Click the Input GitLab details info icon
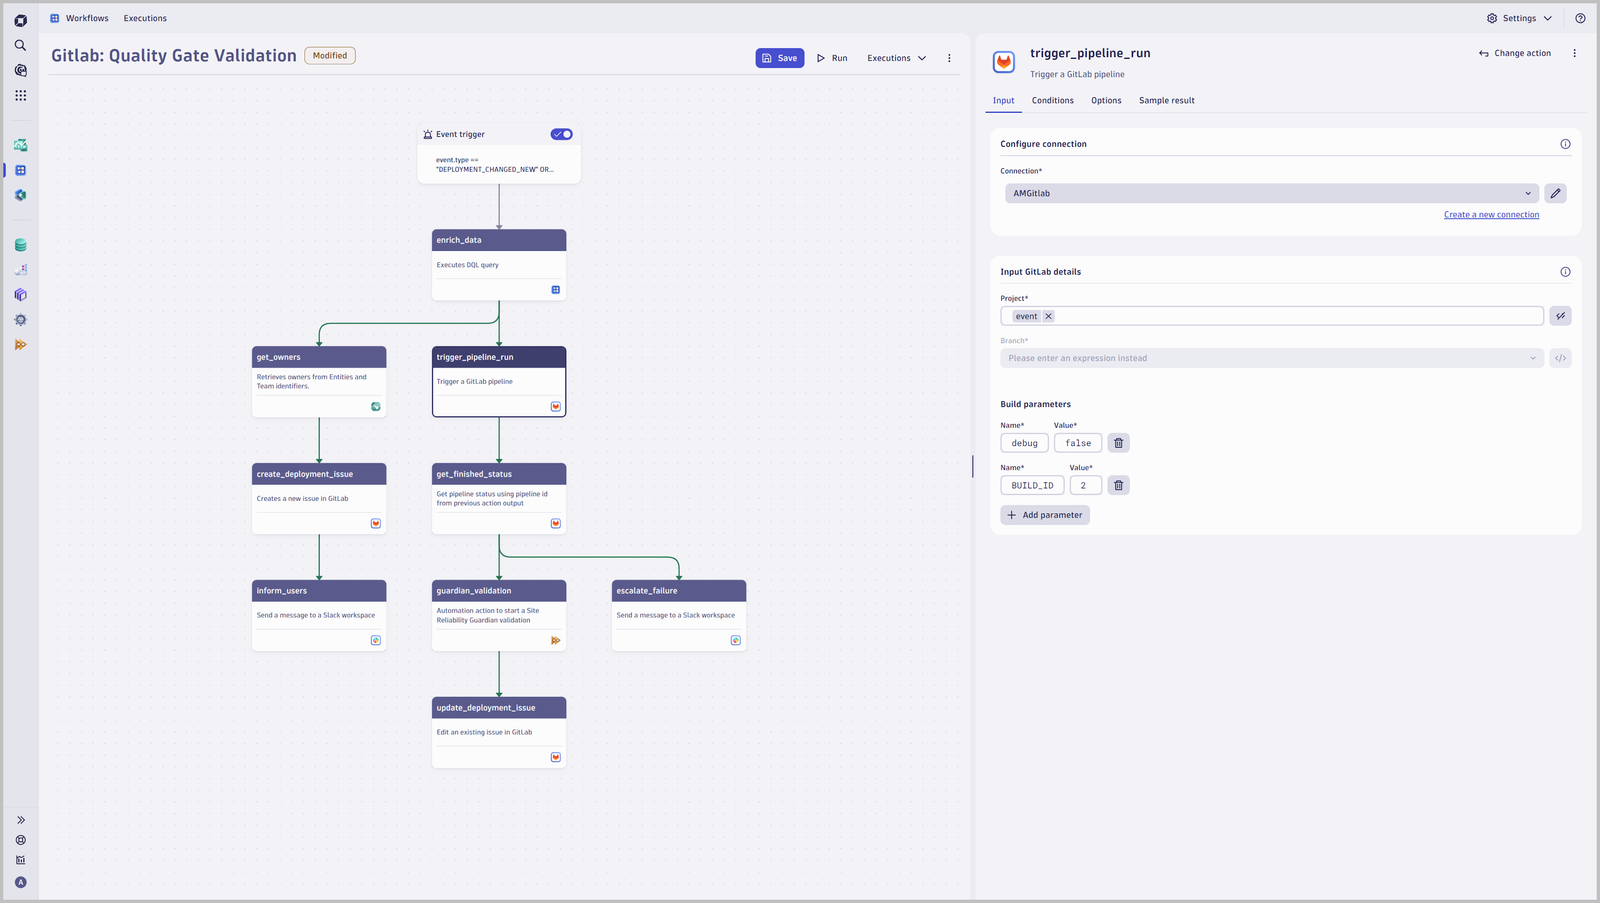The height and width of the screenshot is (903, 1600). 1565,272
